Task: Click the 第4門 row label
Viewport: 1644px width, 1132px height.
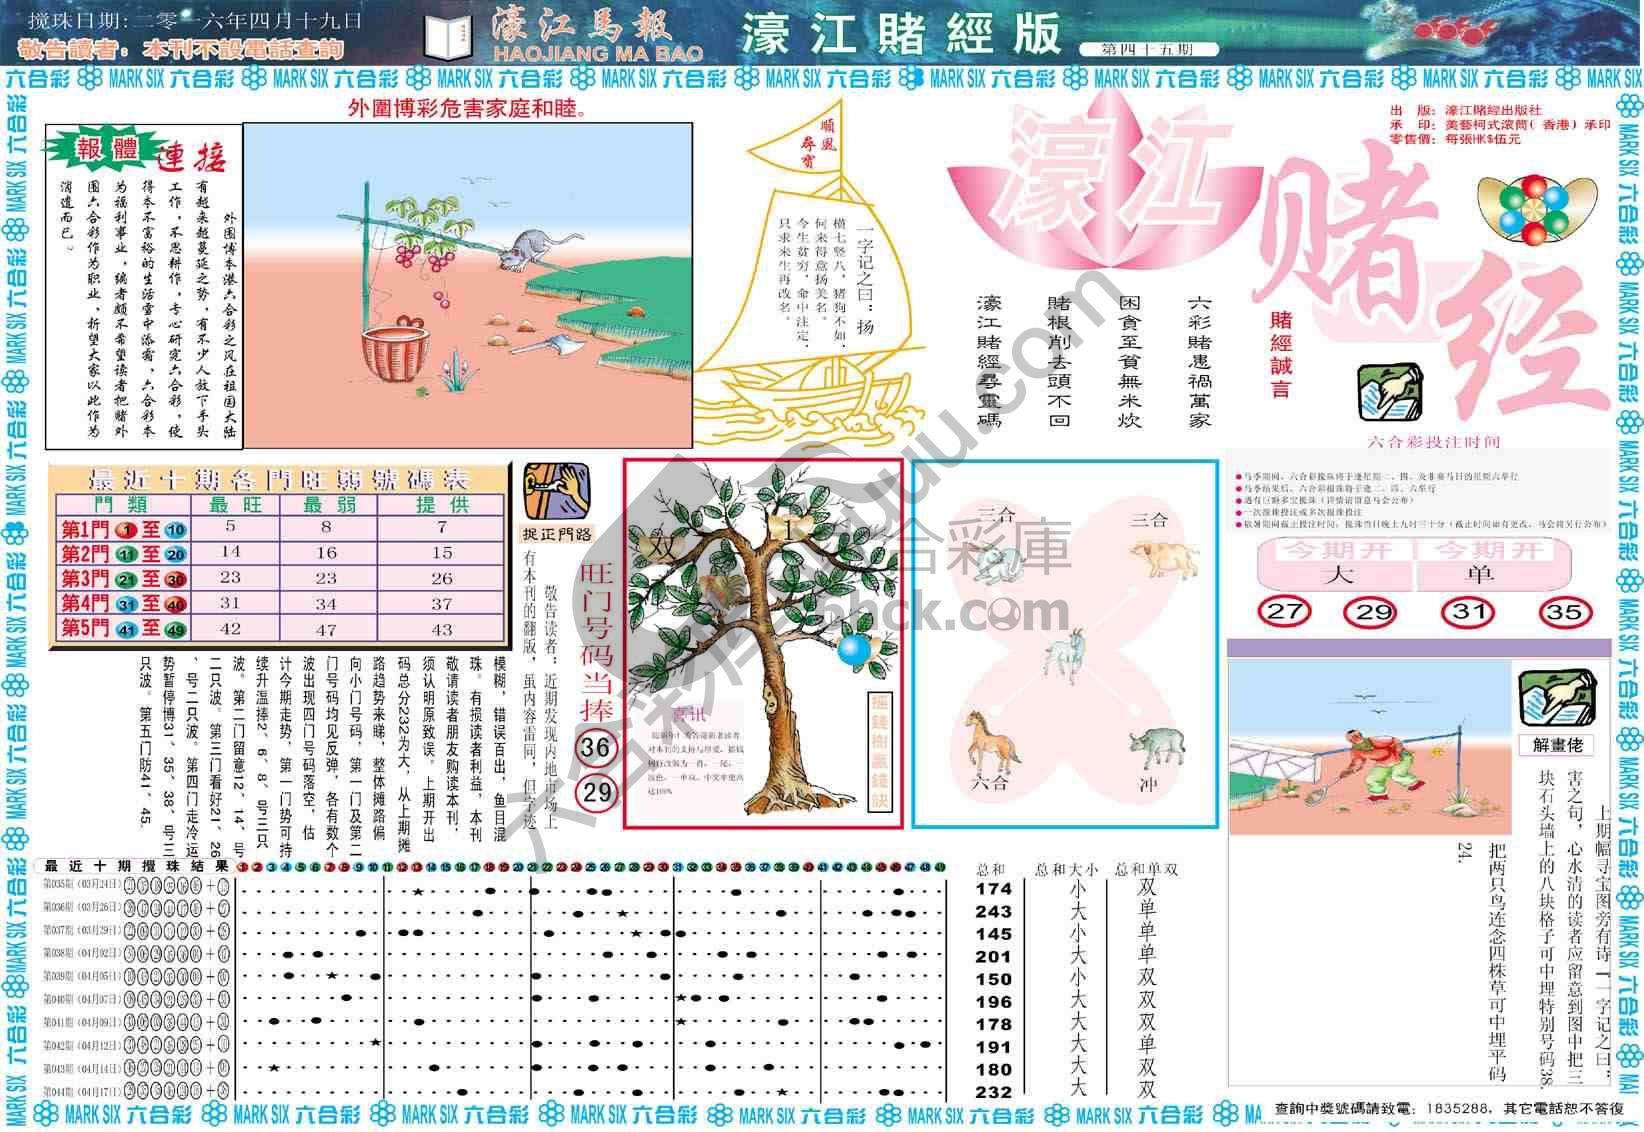Action: (122, 603)
